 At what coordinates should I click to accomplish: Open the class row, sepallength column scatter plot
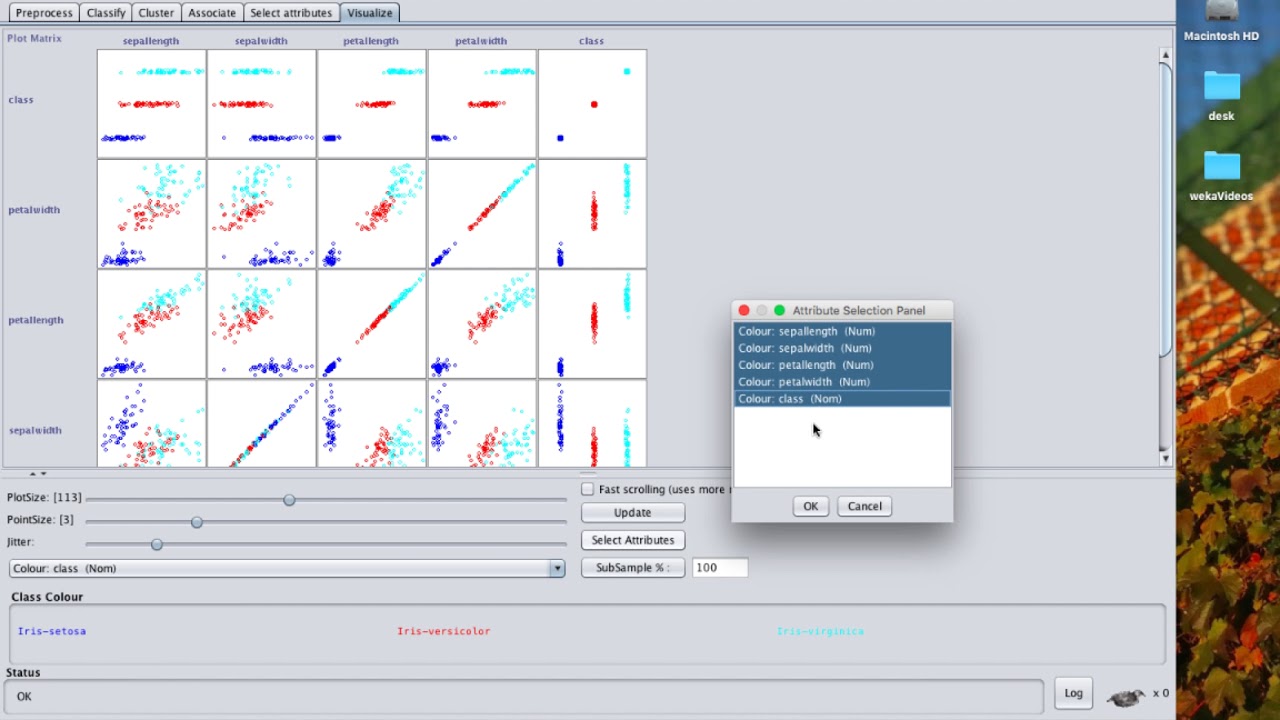click(x=151, y=104)
